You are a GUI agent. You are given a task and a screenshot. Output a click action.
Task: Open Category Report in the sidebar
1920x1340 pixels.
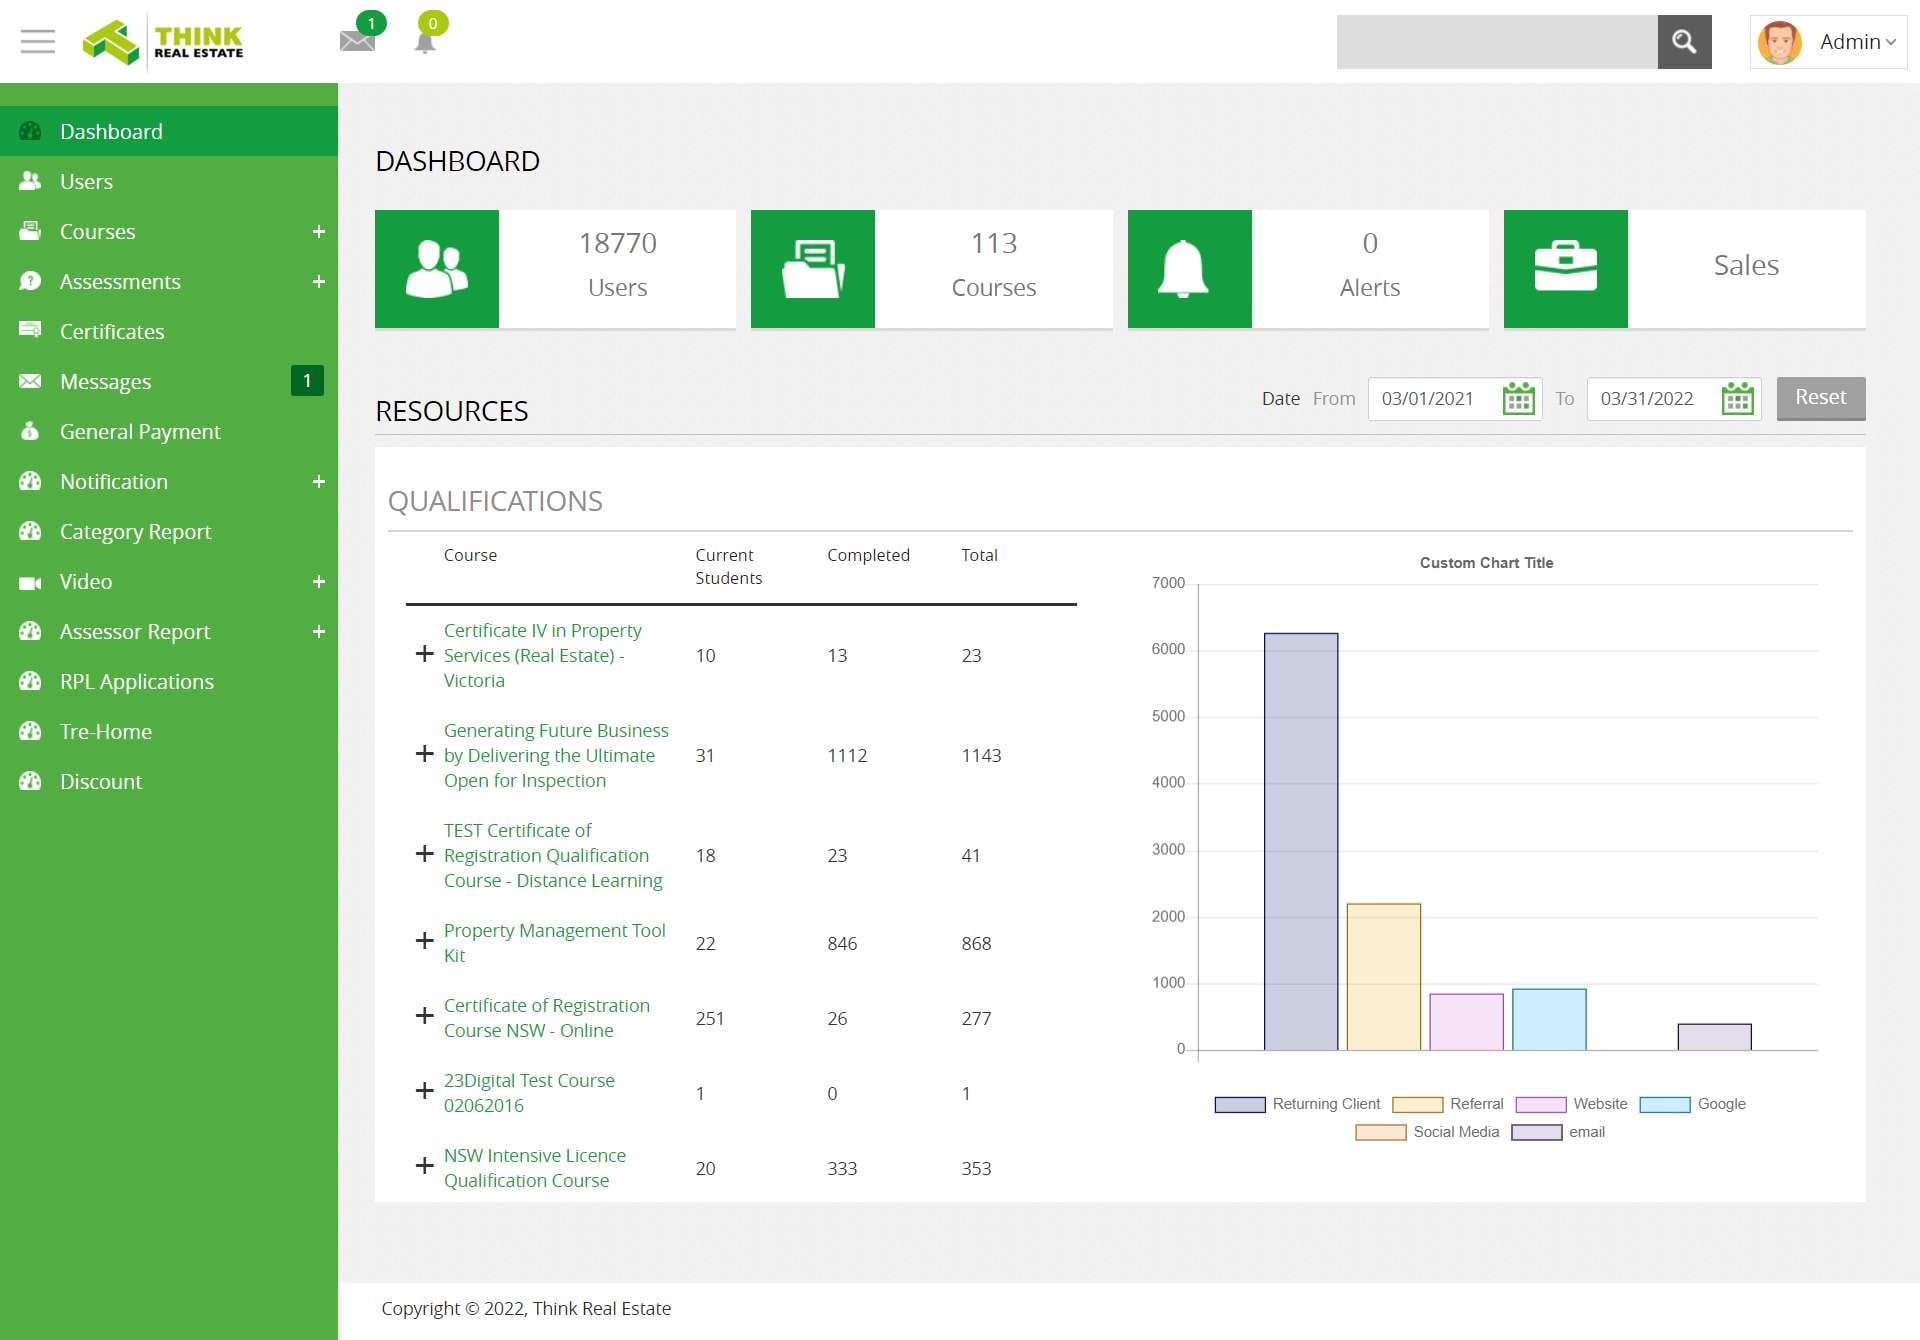(169, 531)
